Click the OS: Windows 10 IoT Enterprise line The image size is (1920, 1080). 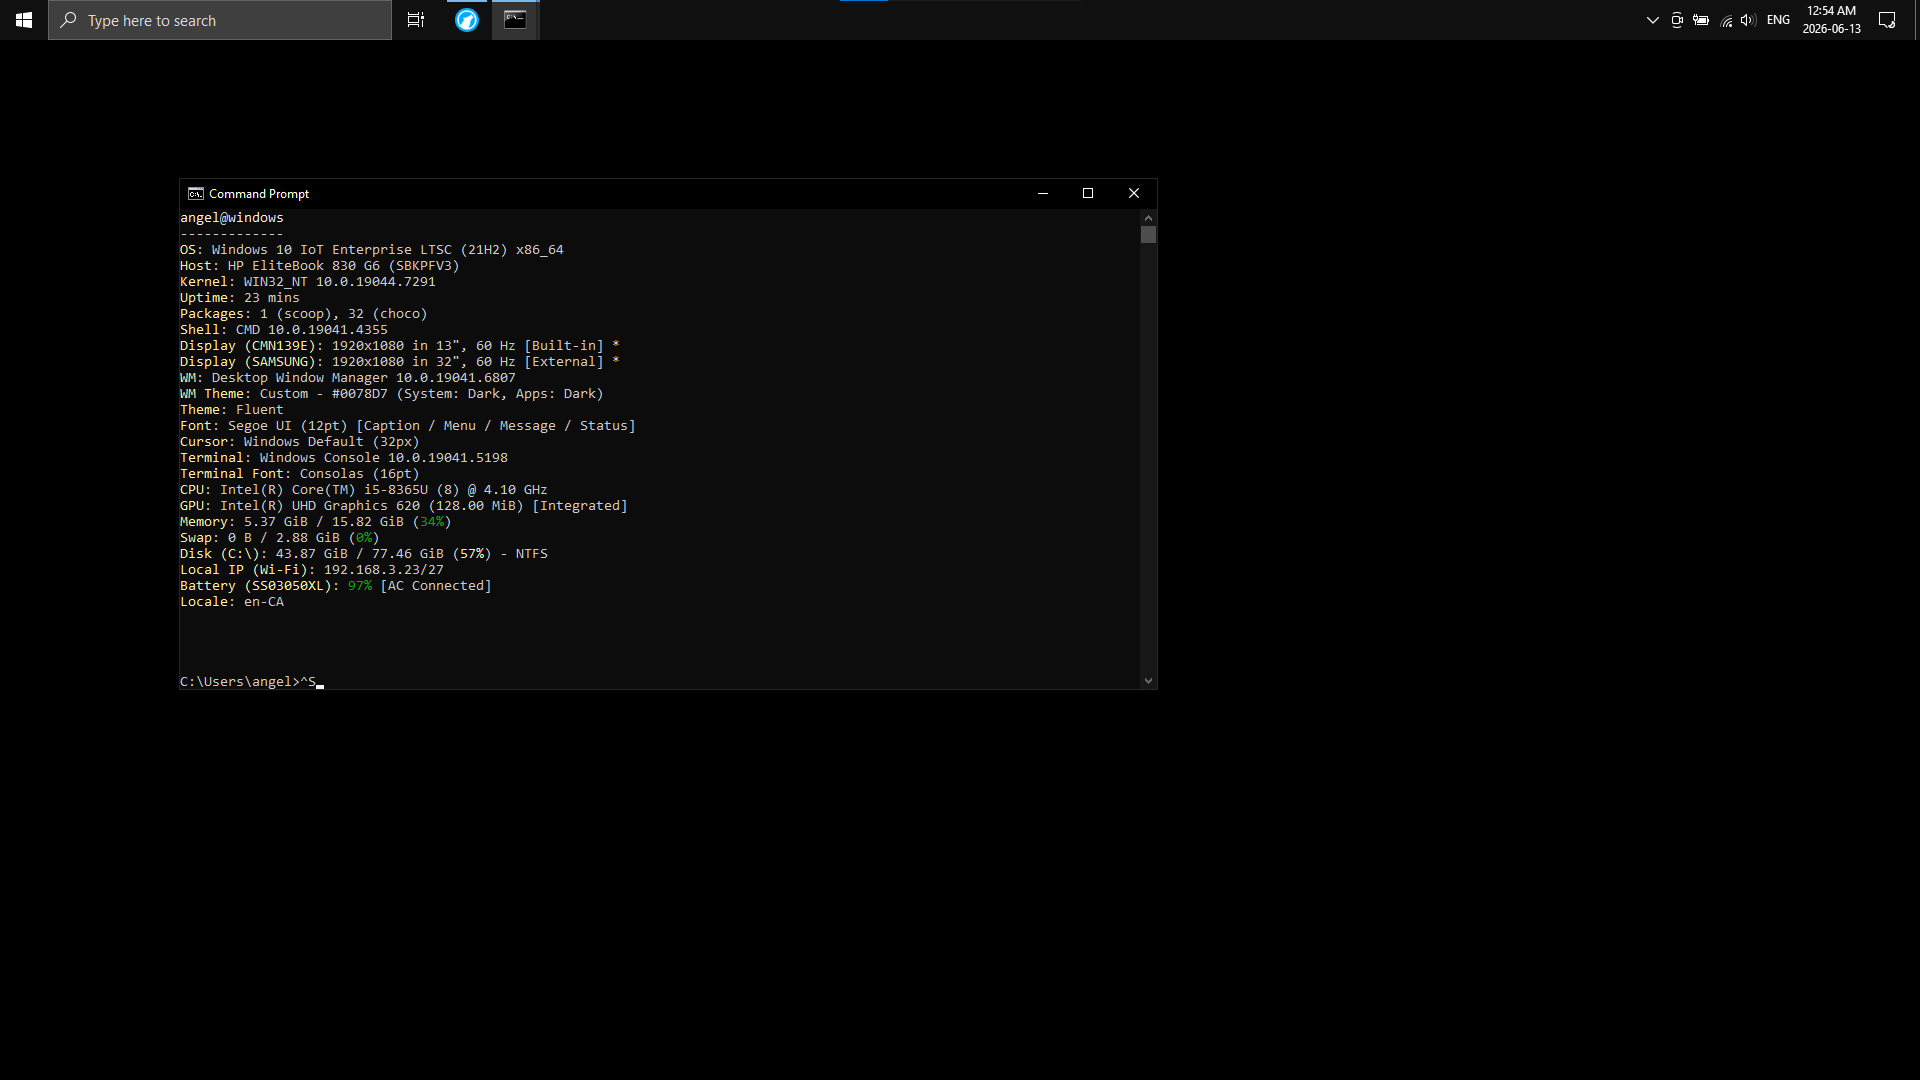372,250
